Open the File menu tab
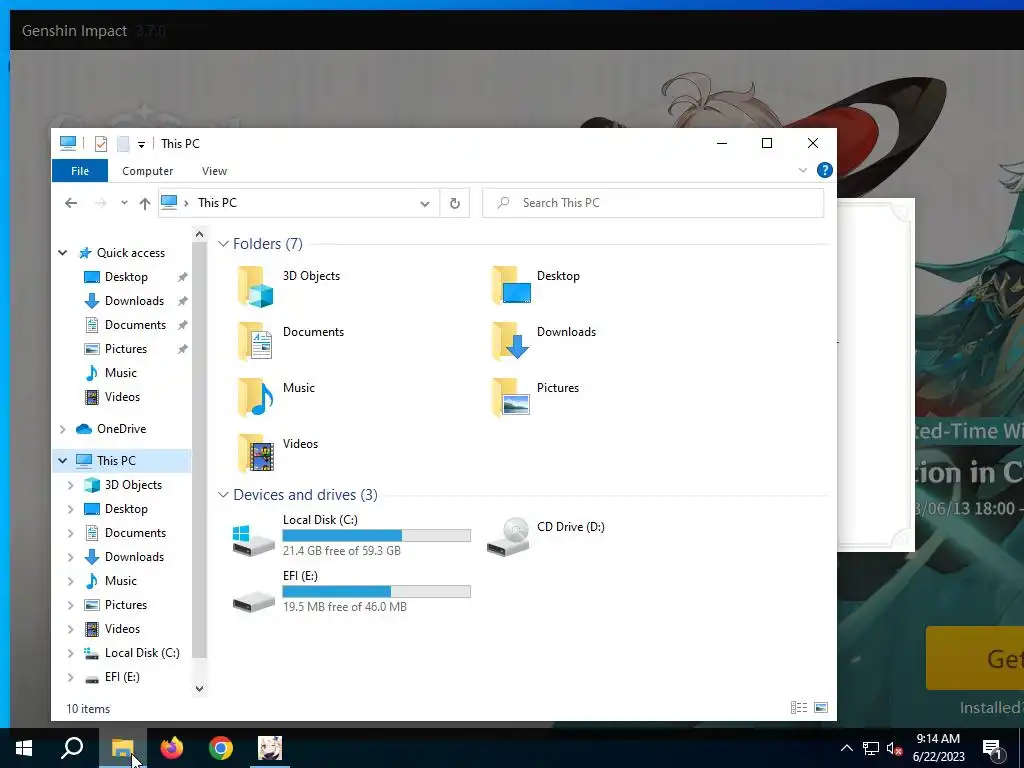Image resolution: width=1024 pixels, height=768 pixels. point(80,170)
